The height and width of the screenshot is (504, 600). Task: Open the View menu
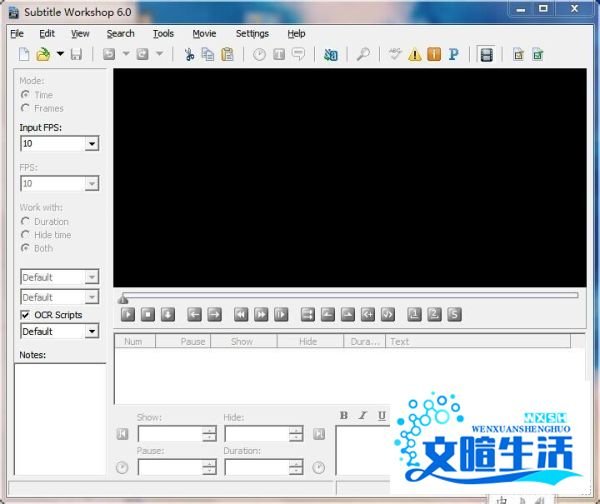80,34
